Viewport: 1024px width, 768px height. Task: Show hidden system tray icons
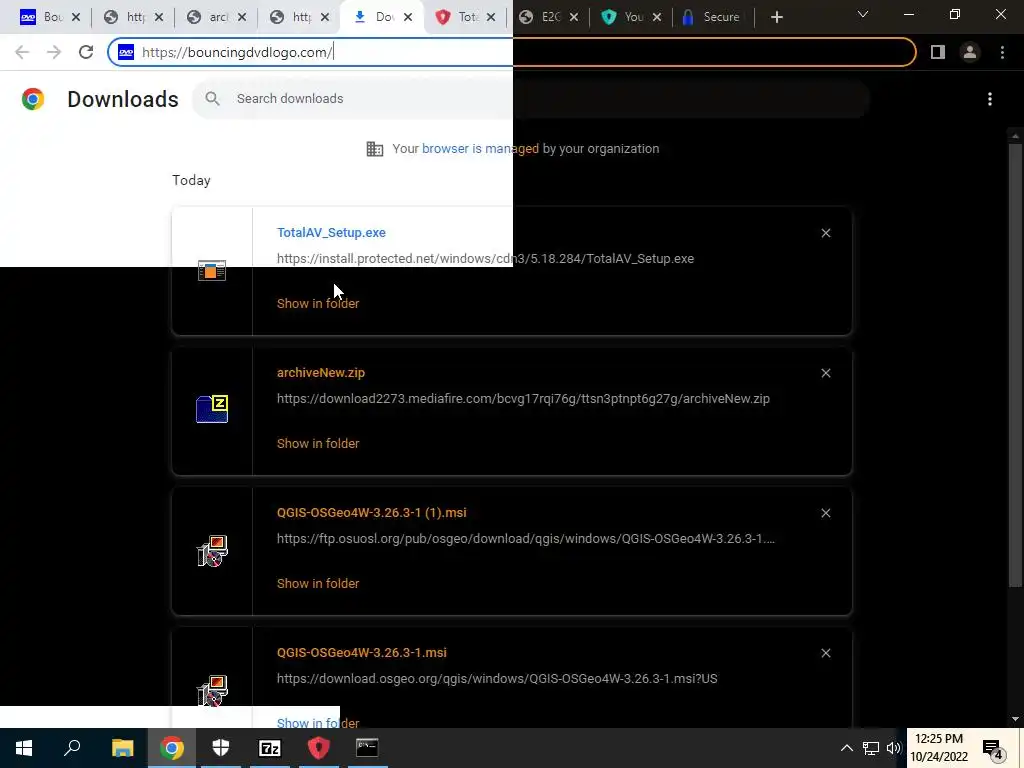pos(846,748)
